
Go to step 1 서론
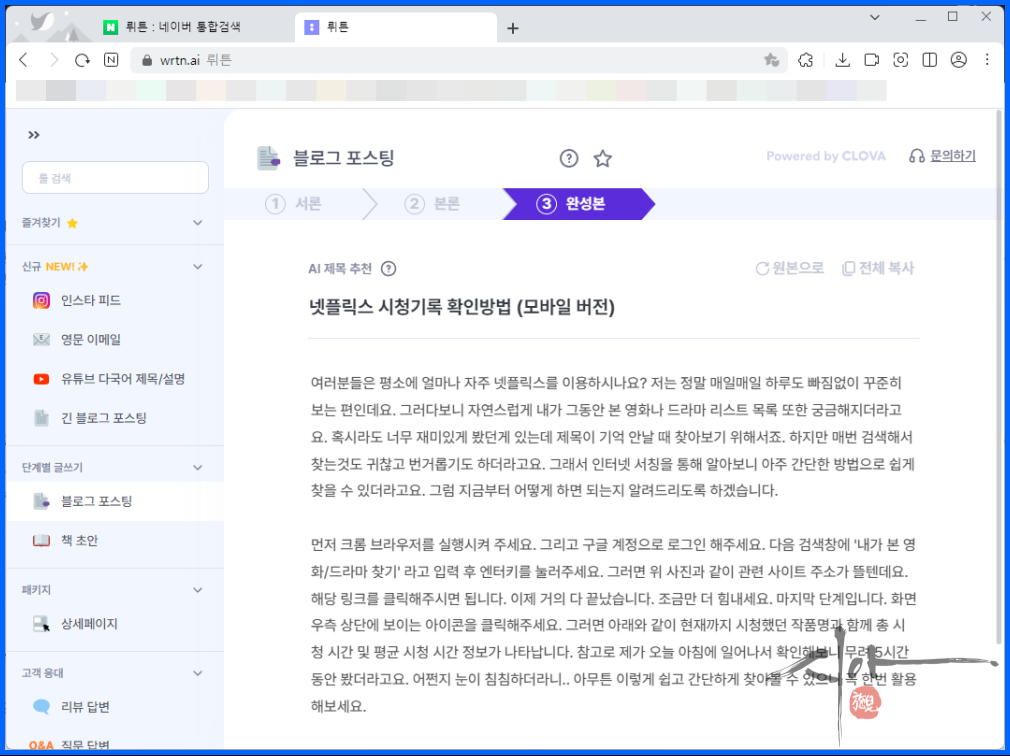[x=294, y=204]
